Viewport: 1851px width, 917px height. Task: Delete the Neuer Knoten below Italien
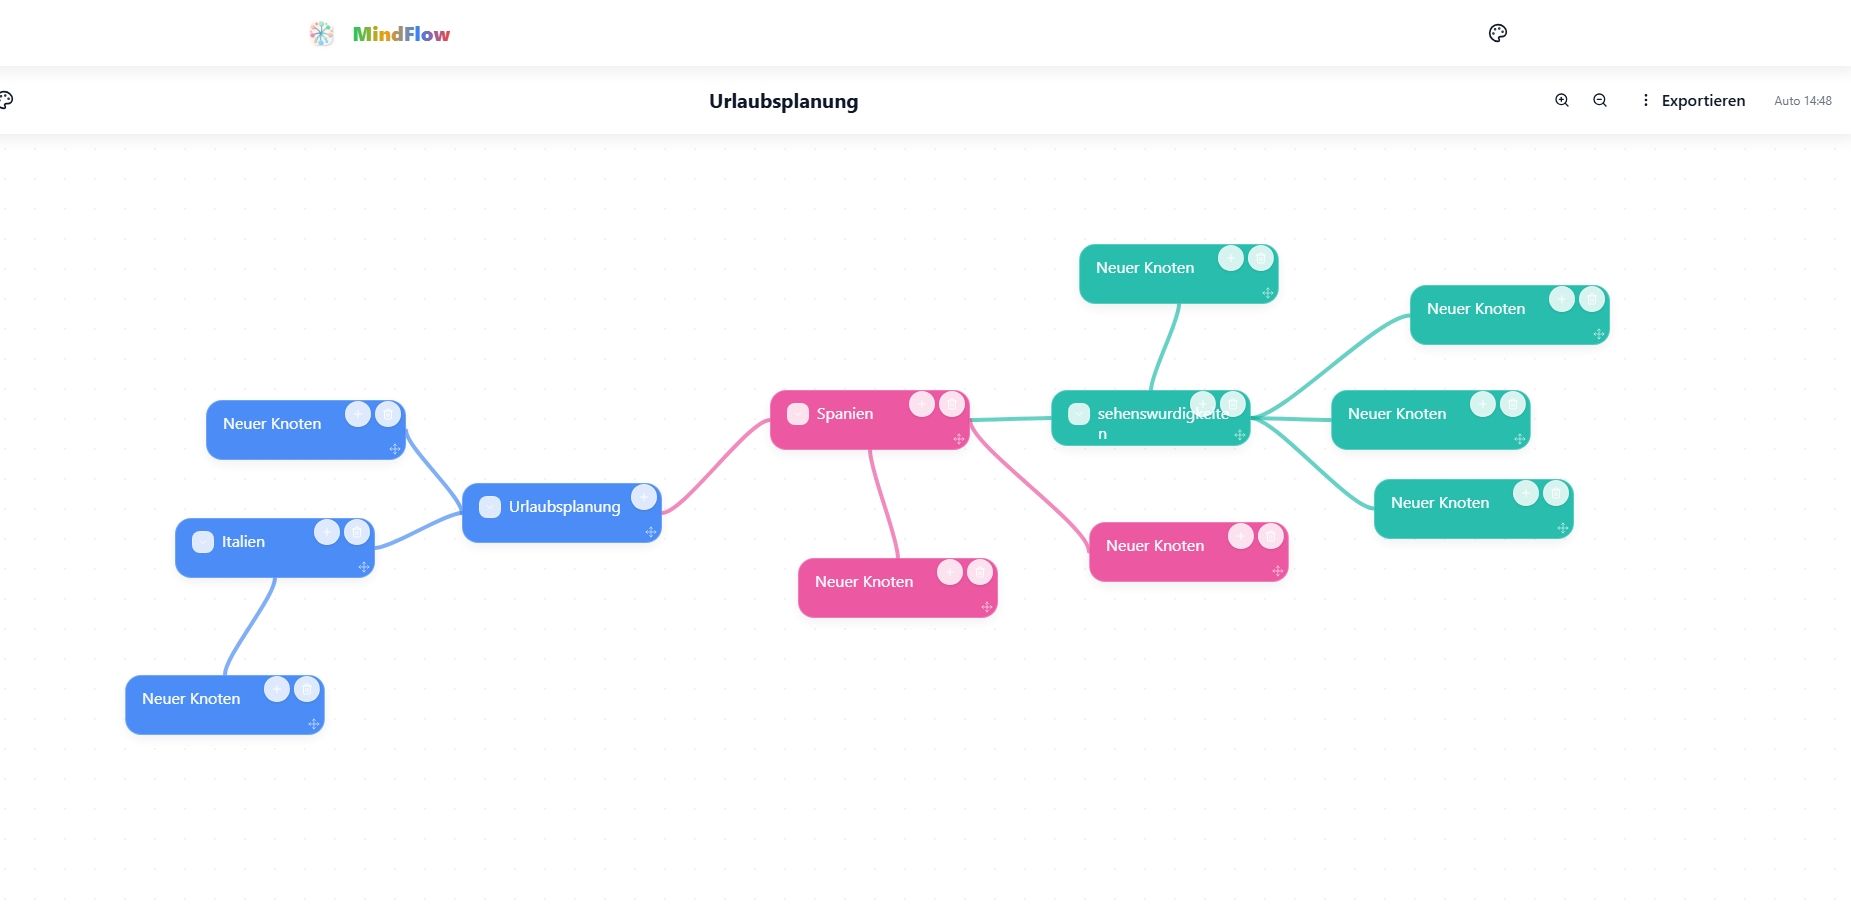click(307, 689)
